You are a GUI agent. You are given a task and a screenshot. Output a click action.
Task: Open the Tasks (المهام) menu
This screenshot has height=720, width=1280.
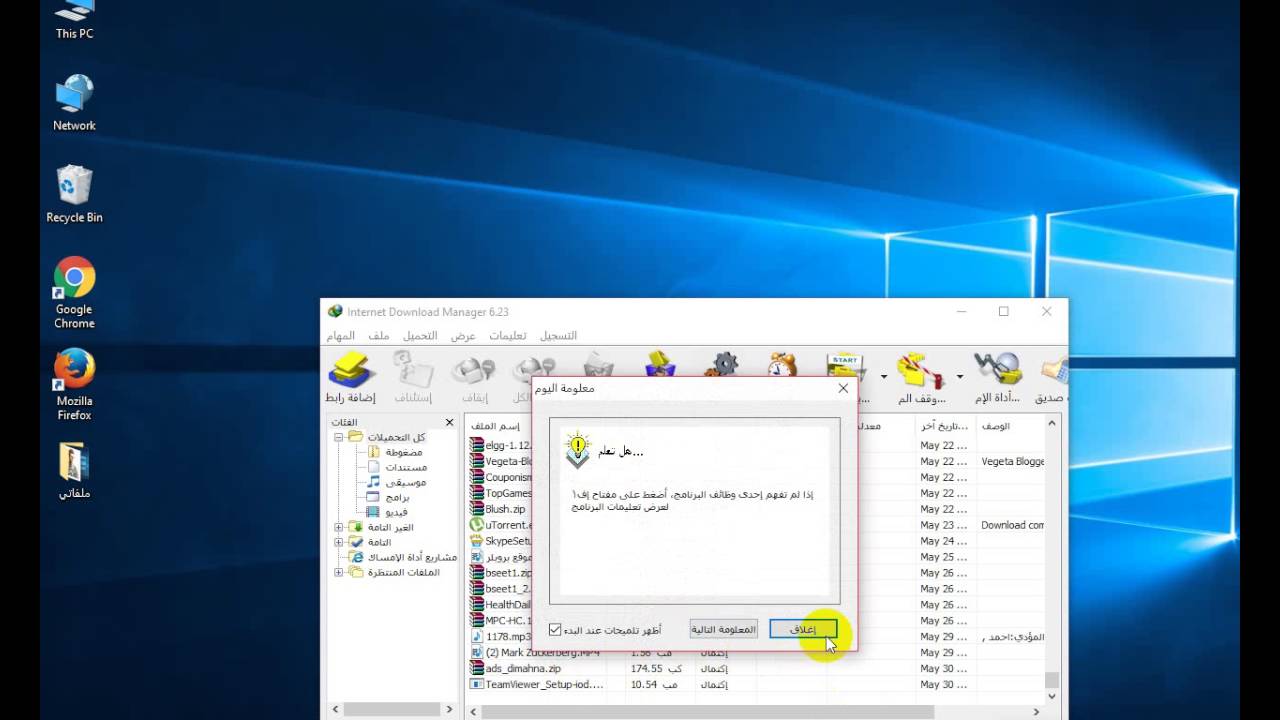(x=340, y=336)
